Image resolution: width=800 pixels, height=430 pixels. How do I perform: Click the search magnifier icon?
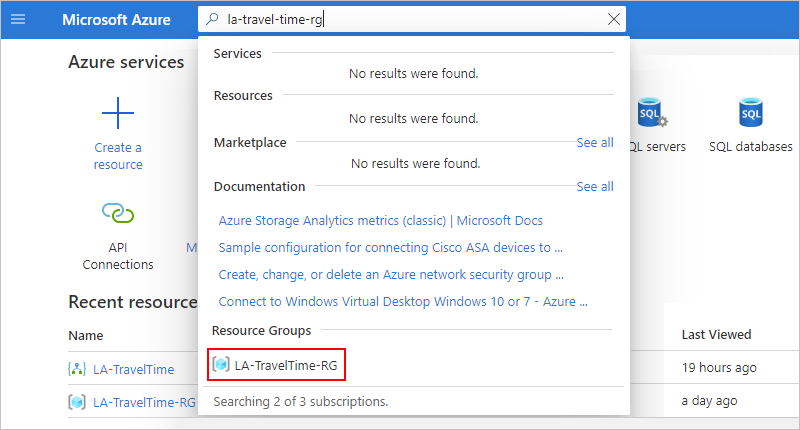point(212,19)
